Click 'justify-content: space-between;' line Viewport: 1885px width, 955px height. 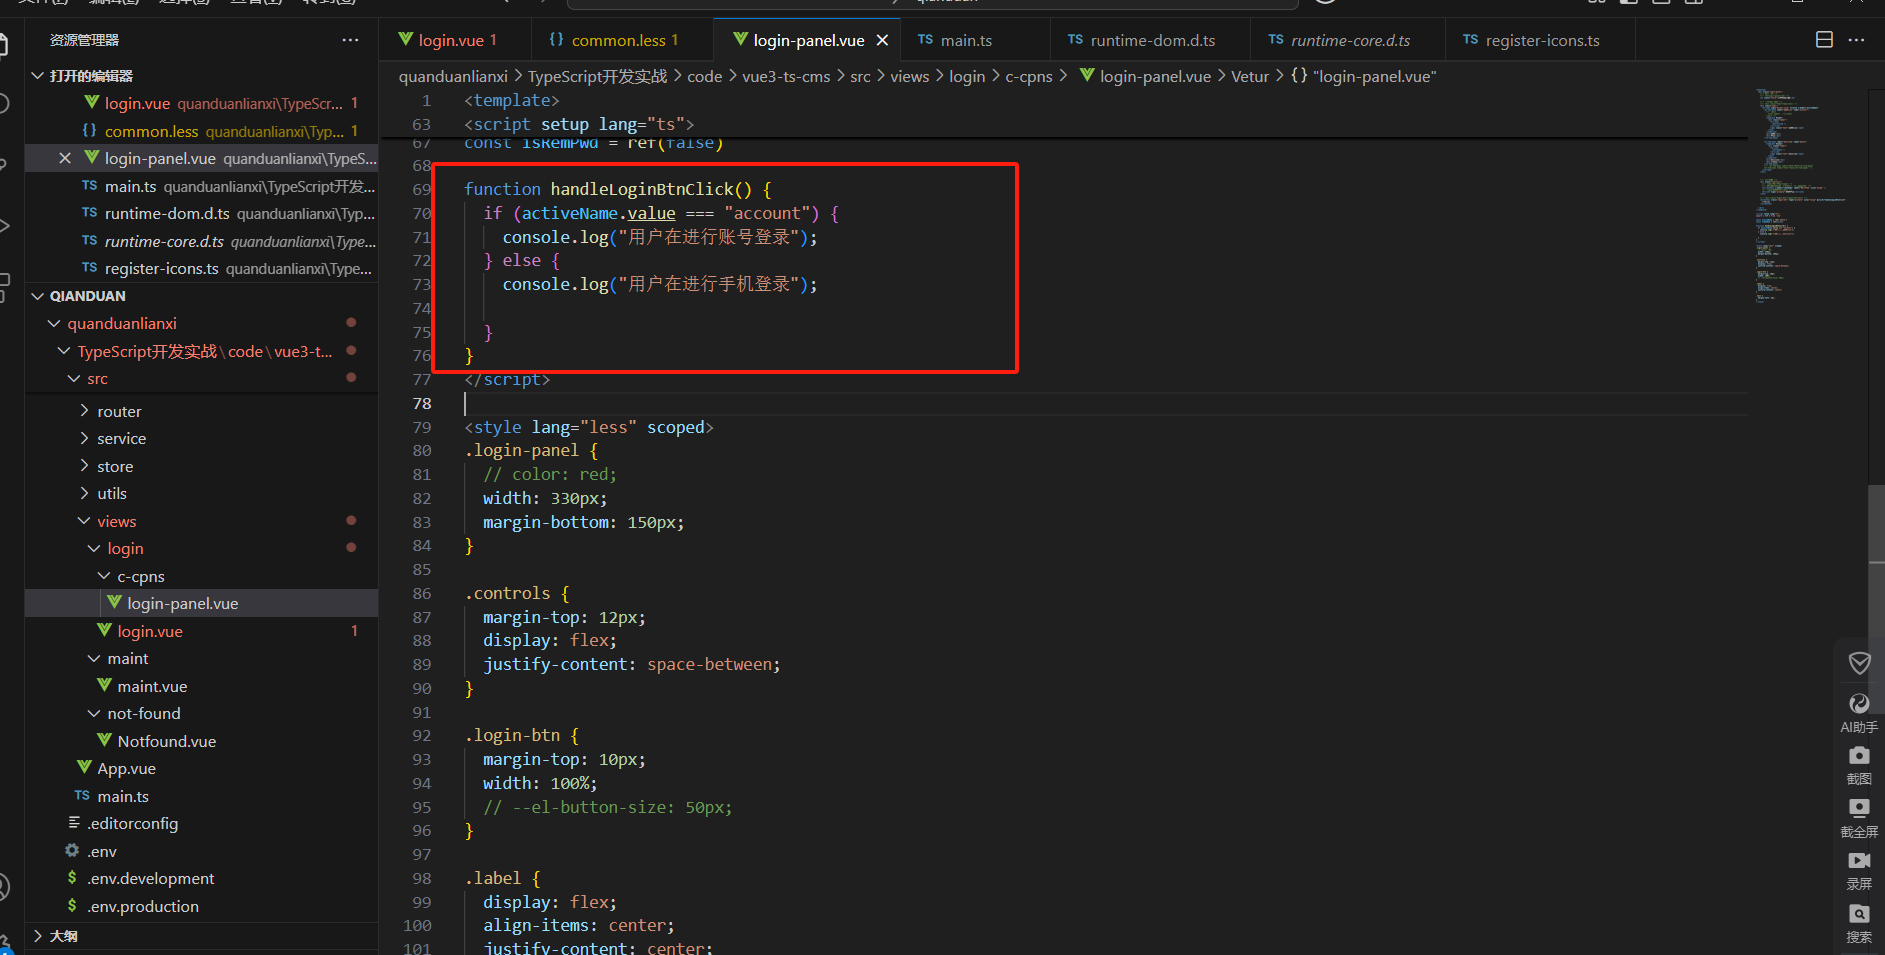click(632, 664)
